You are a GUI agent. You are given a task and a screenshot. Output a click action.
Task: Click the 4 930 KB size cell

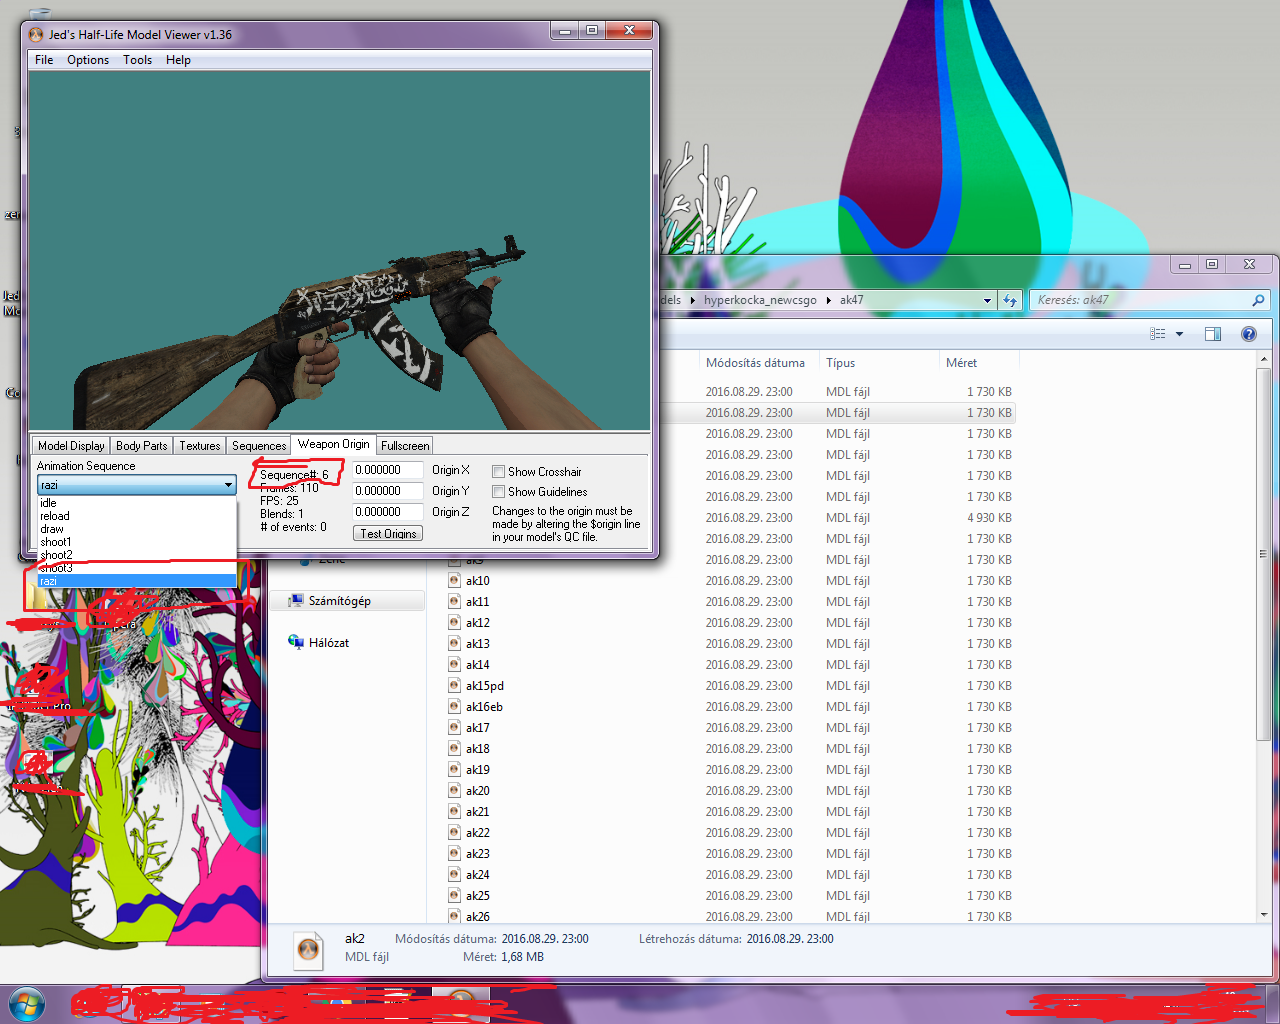(989, 518)
